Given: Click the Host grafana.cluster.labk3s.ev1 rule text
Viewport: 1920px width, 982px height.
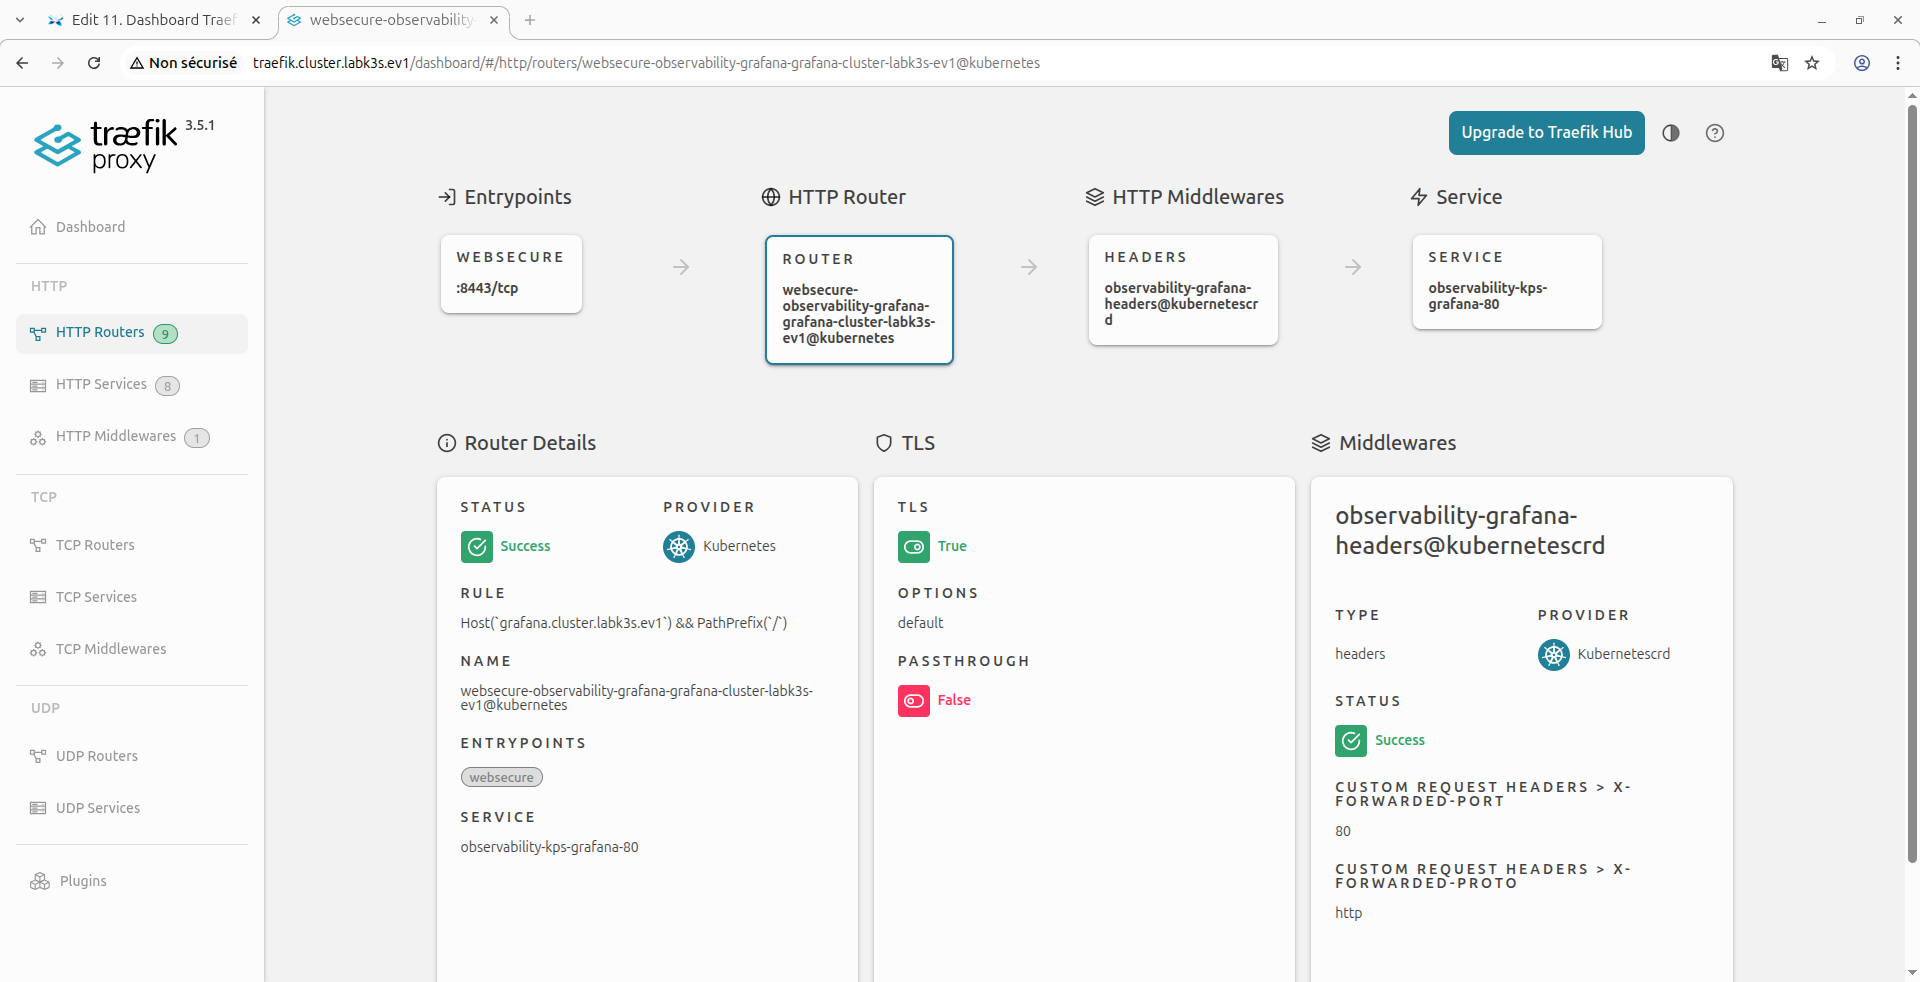Looking at the screenshot, I should pyautogui.click(x=624, y=624).
